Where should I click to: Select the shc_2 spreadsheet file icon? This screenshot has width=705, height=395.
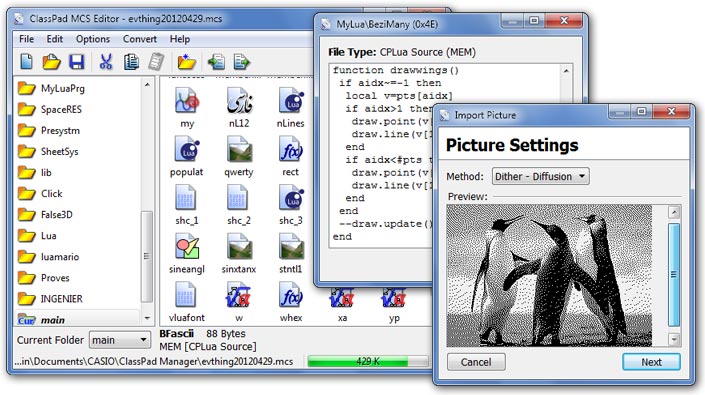(237, 198)
